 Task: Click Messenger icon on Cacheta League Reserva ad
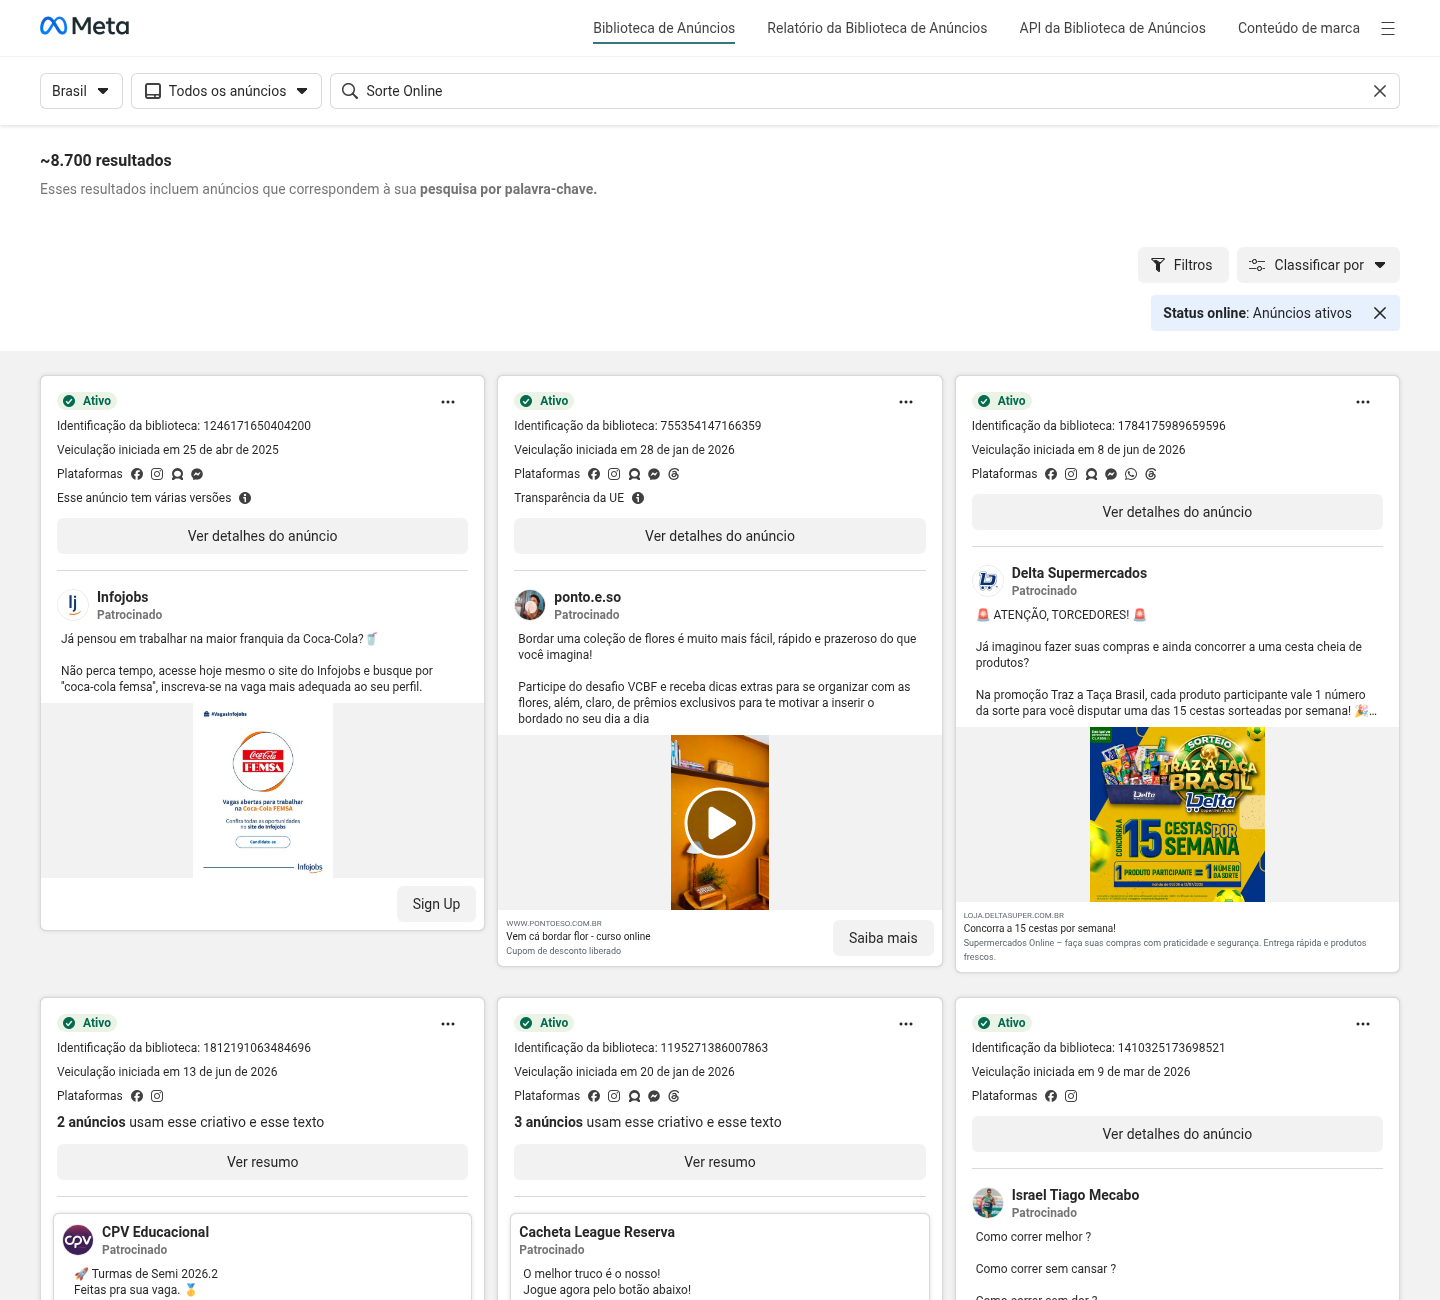[654, 1096]
